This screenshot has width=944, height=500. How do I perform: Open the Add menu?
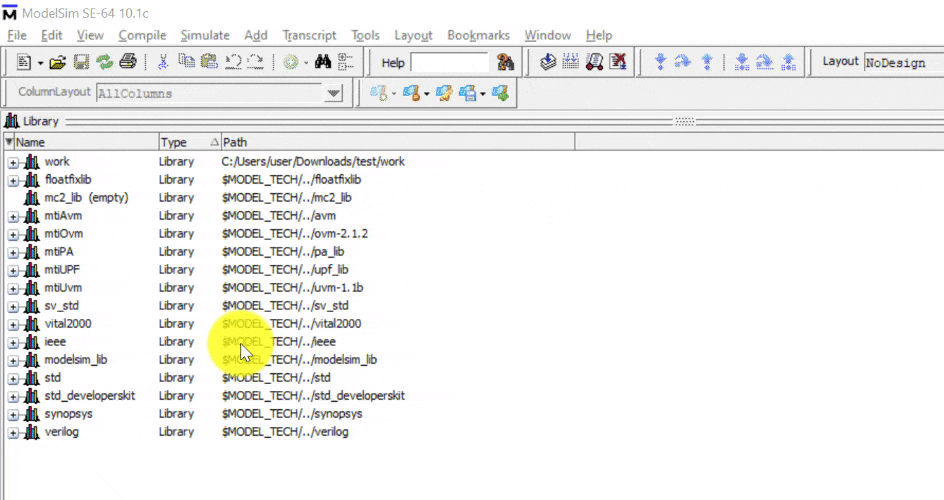coord(256,35)
